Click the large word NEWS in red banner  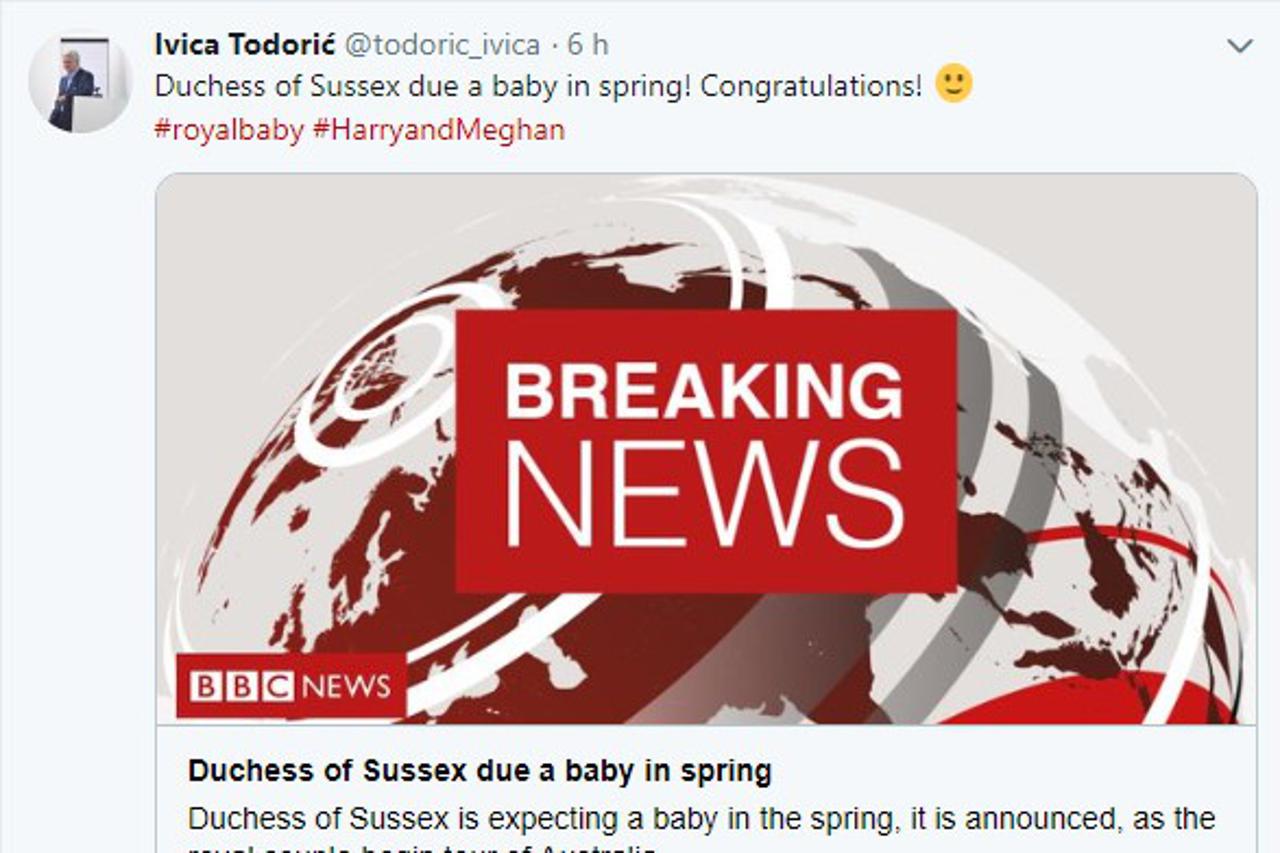pos(706,494)
